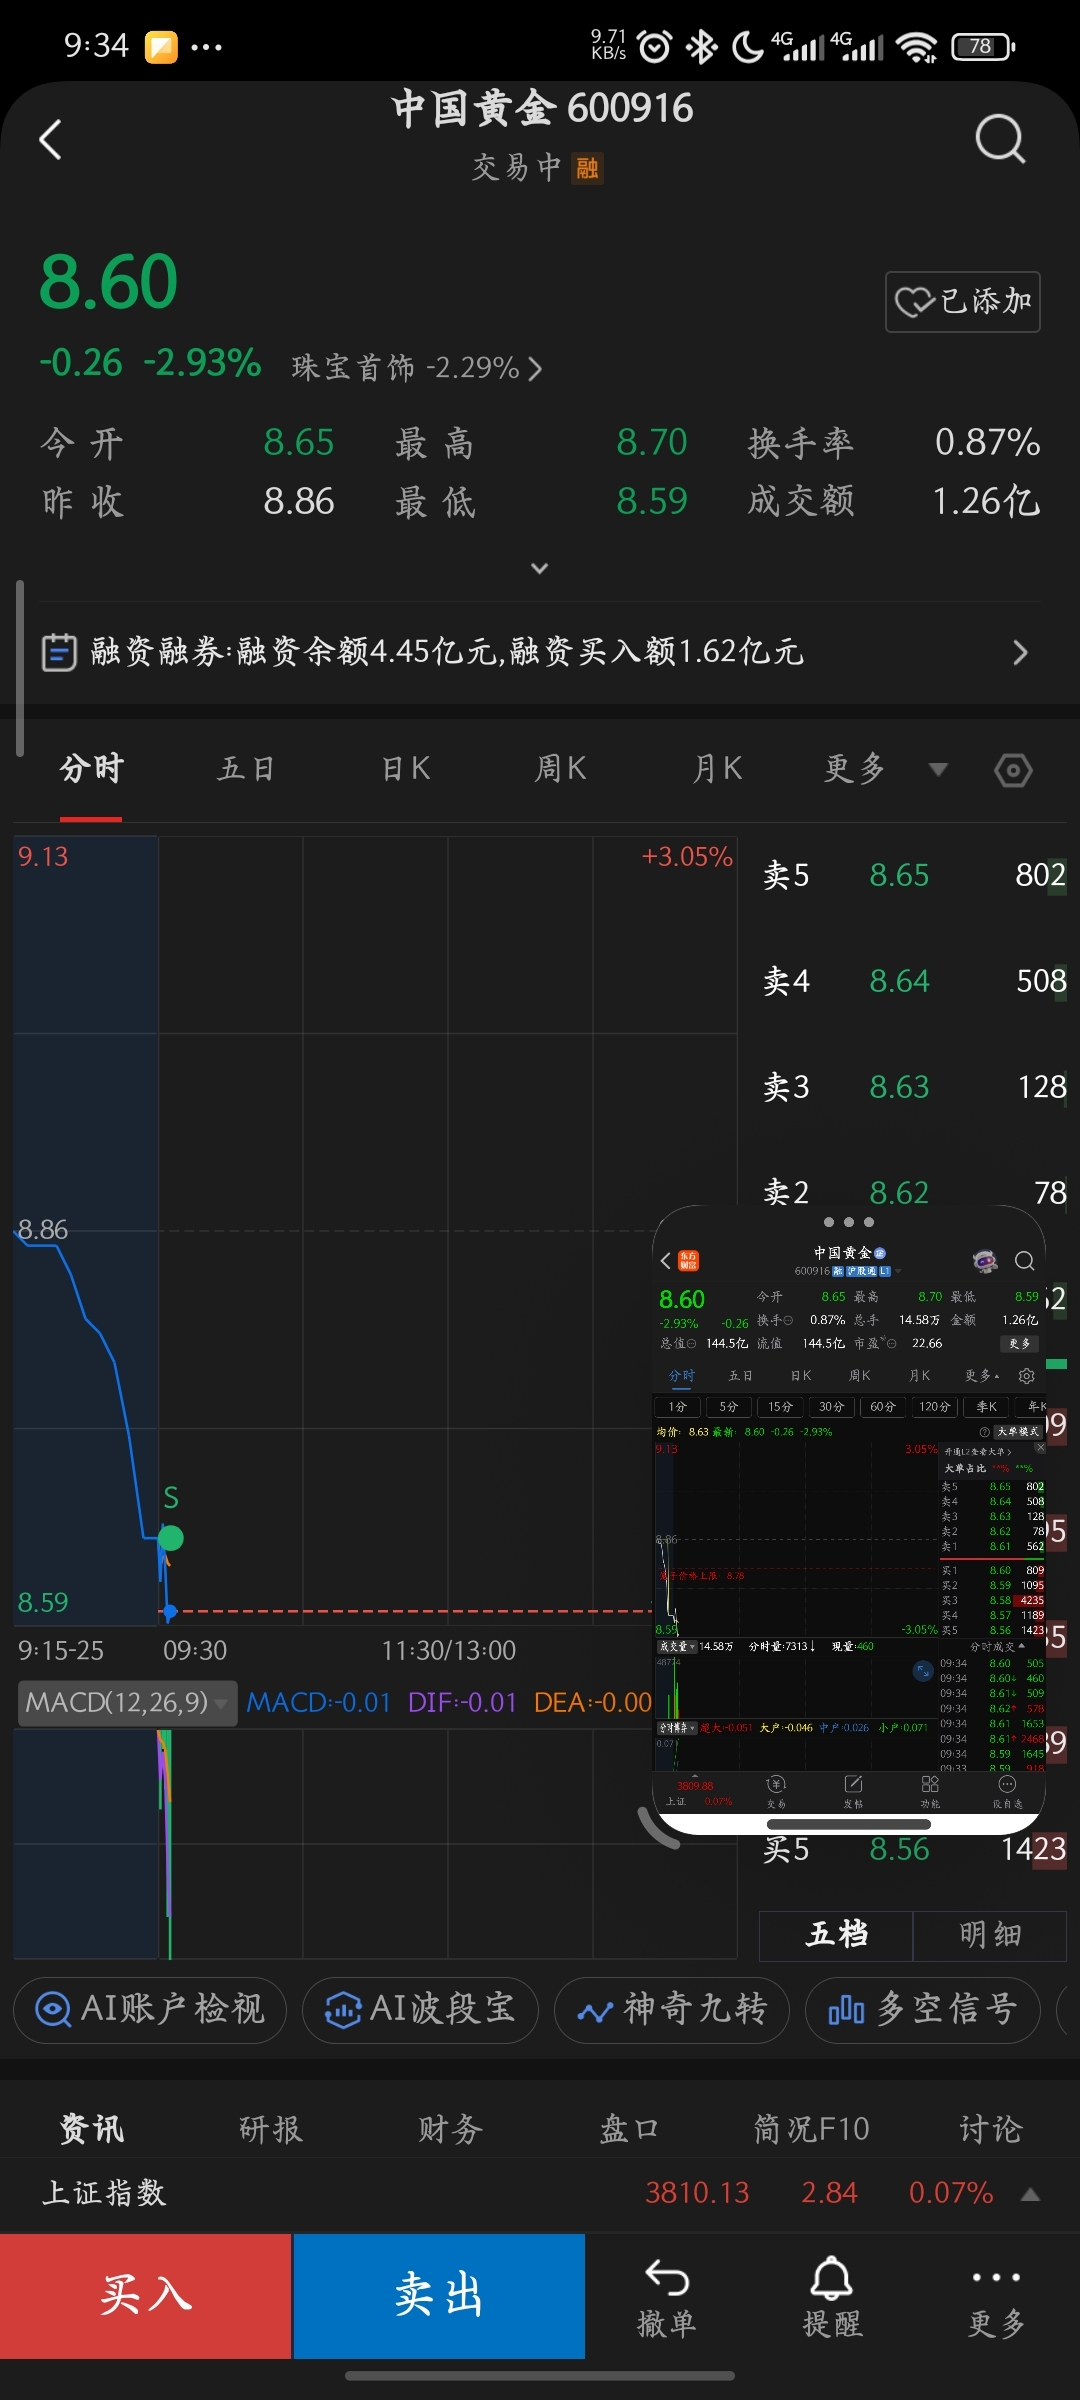Tap the small 更多 button in floating quote stats
Screen dimensions: 1080x2400
[x=1020, y=1344]
